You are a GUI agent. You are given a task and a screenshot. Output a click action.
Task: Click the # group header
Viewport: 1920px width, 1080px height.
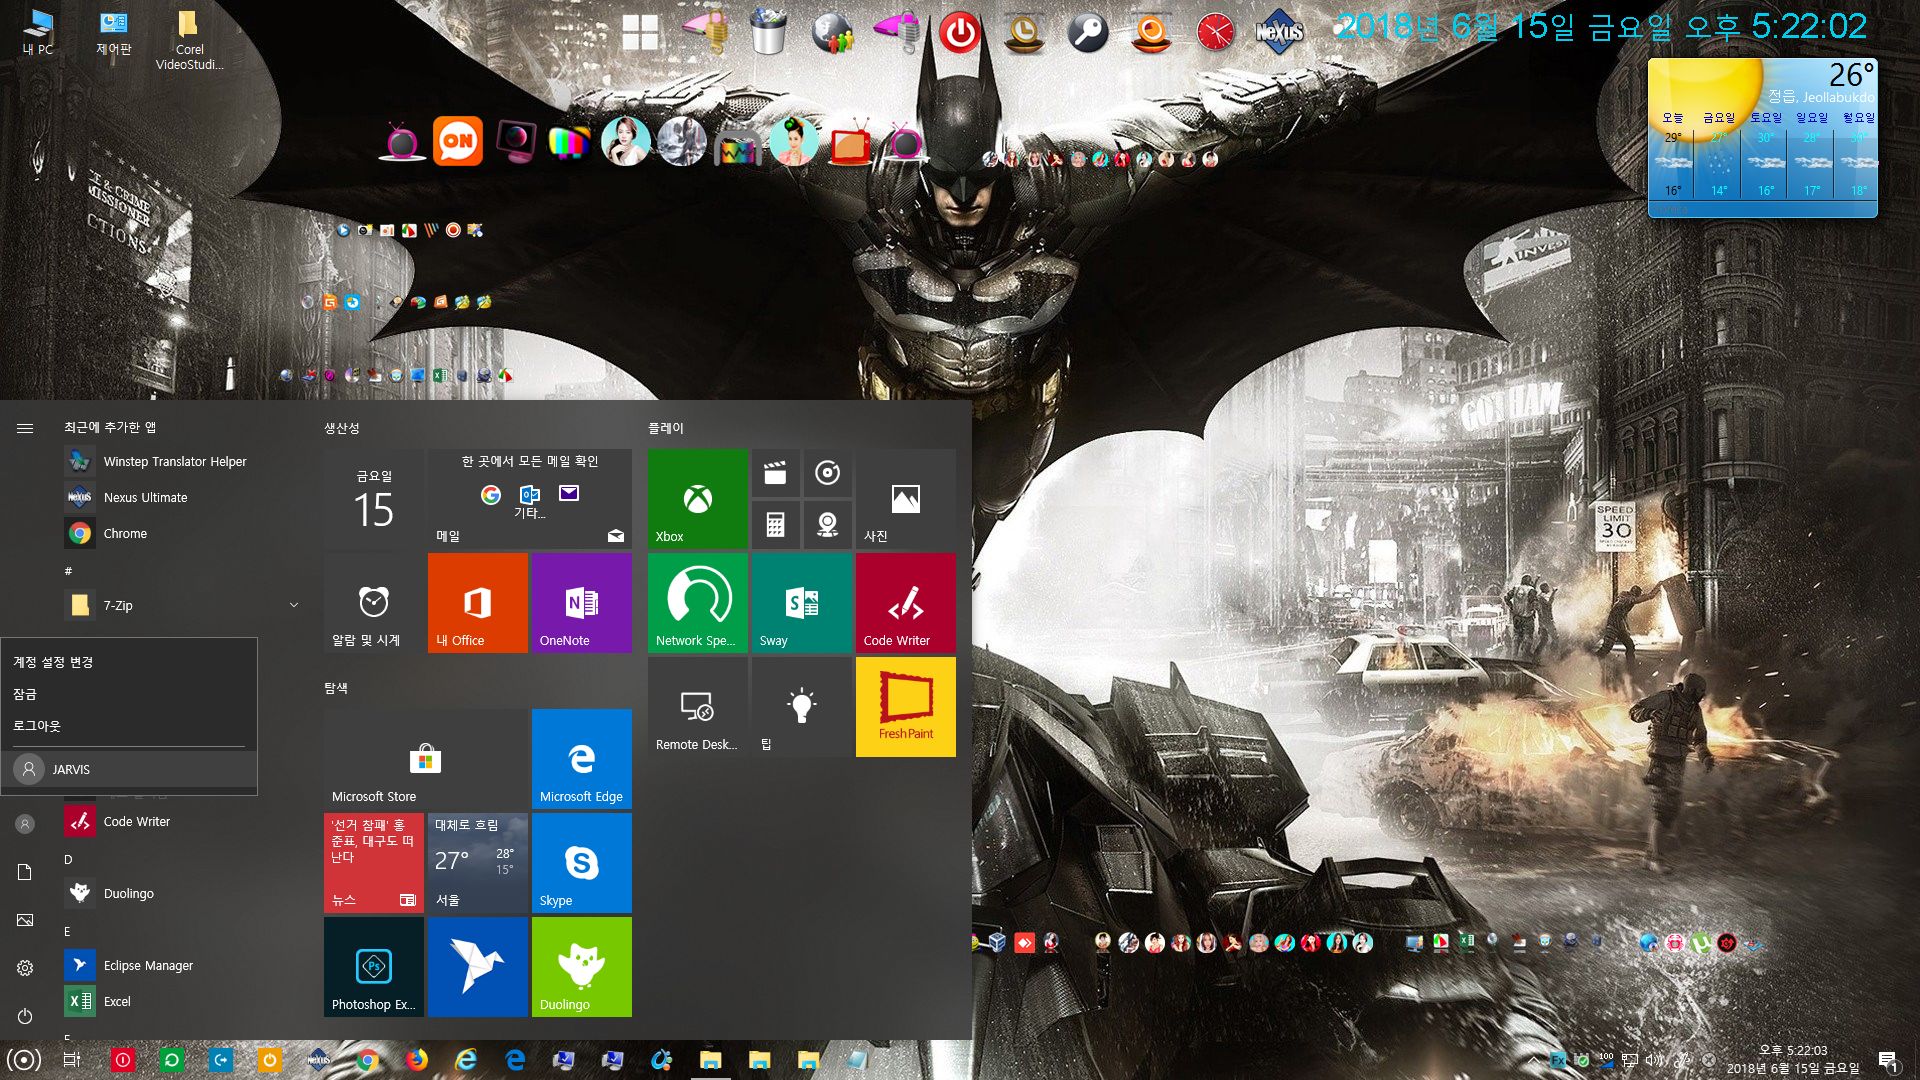tap(68, 571)
